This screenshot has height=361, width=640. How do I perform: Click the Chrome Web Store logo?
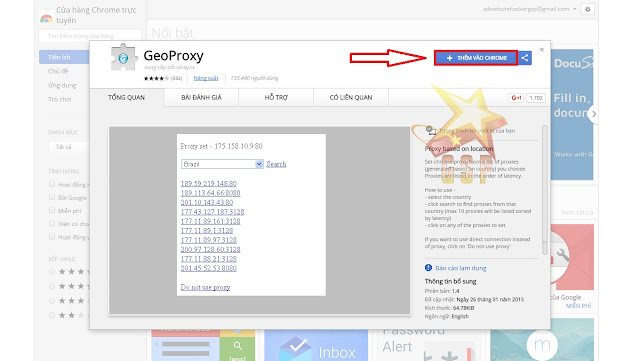click(x=46, y=18)
